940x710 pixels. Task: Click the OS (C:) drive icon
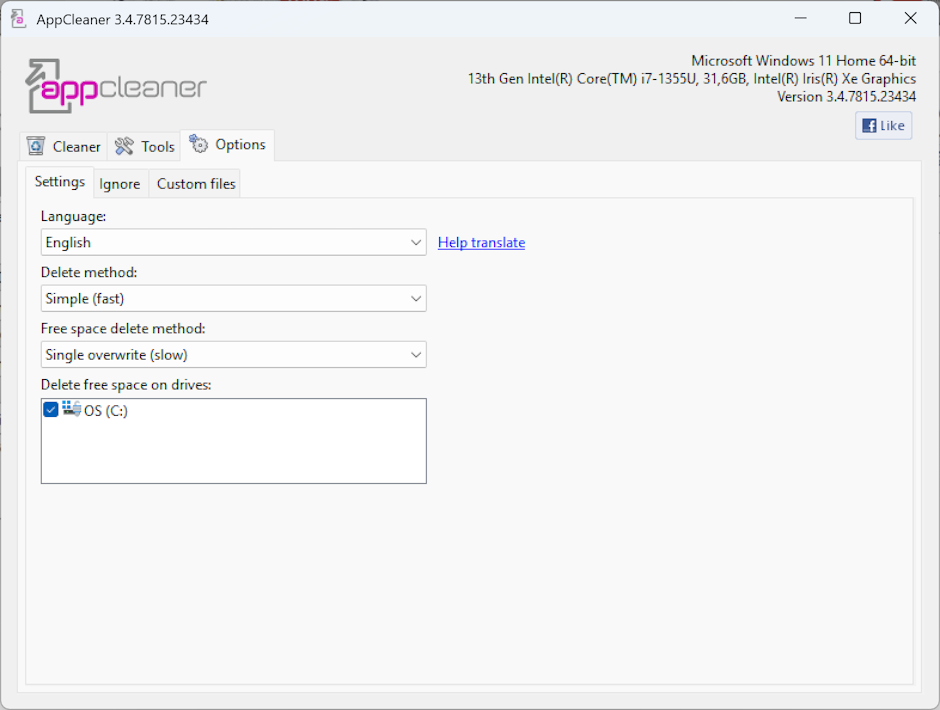(71, 409)
